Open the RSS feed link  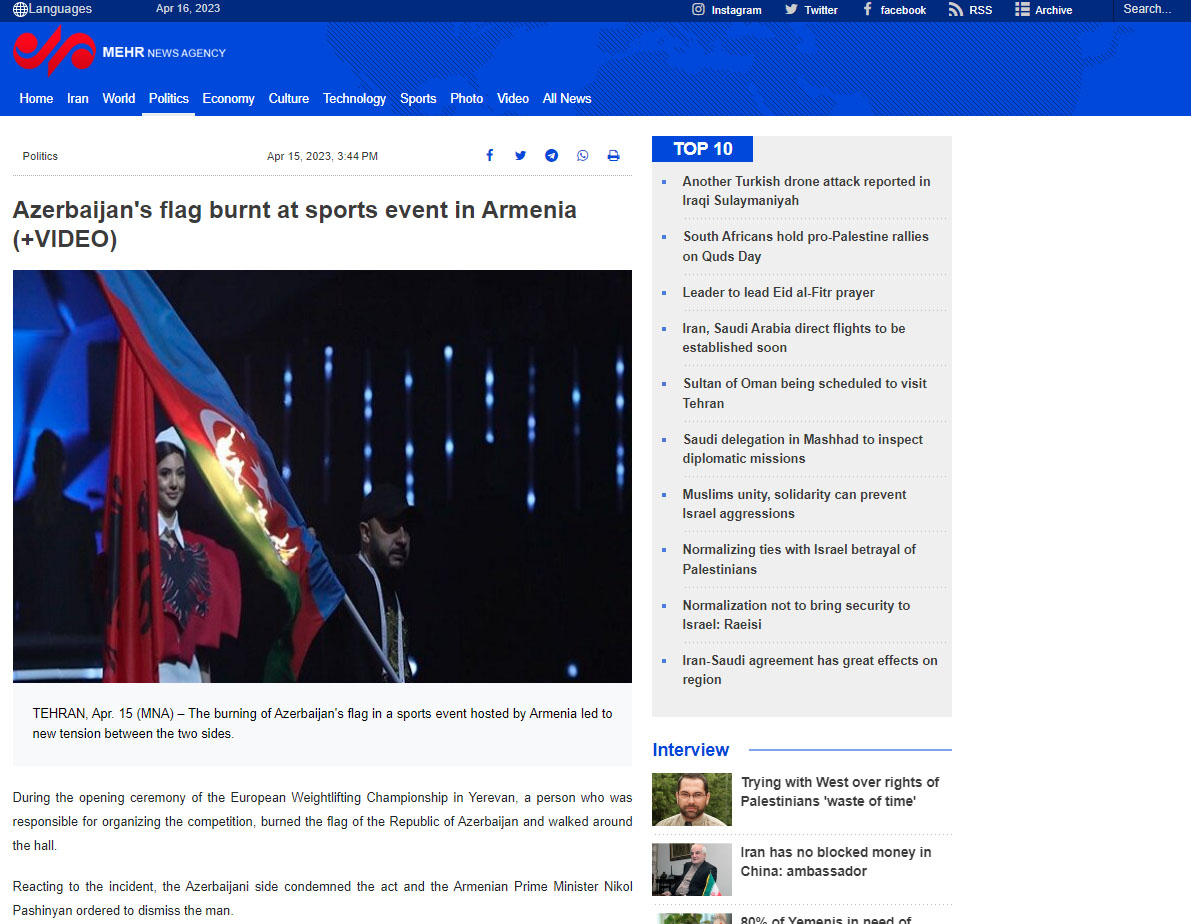970,10
